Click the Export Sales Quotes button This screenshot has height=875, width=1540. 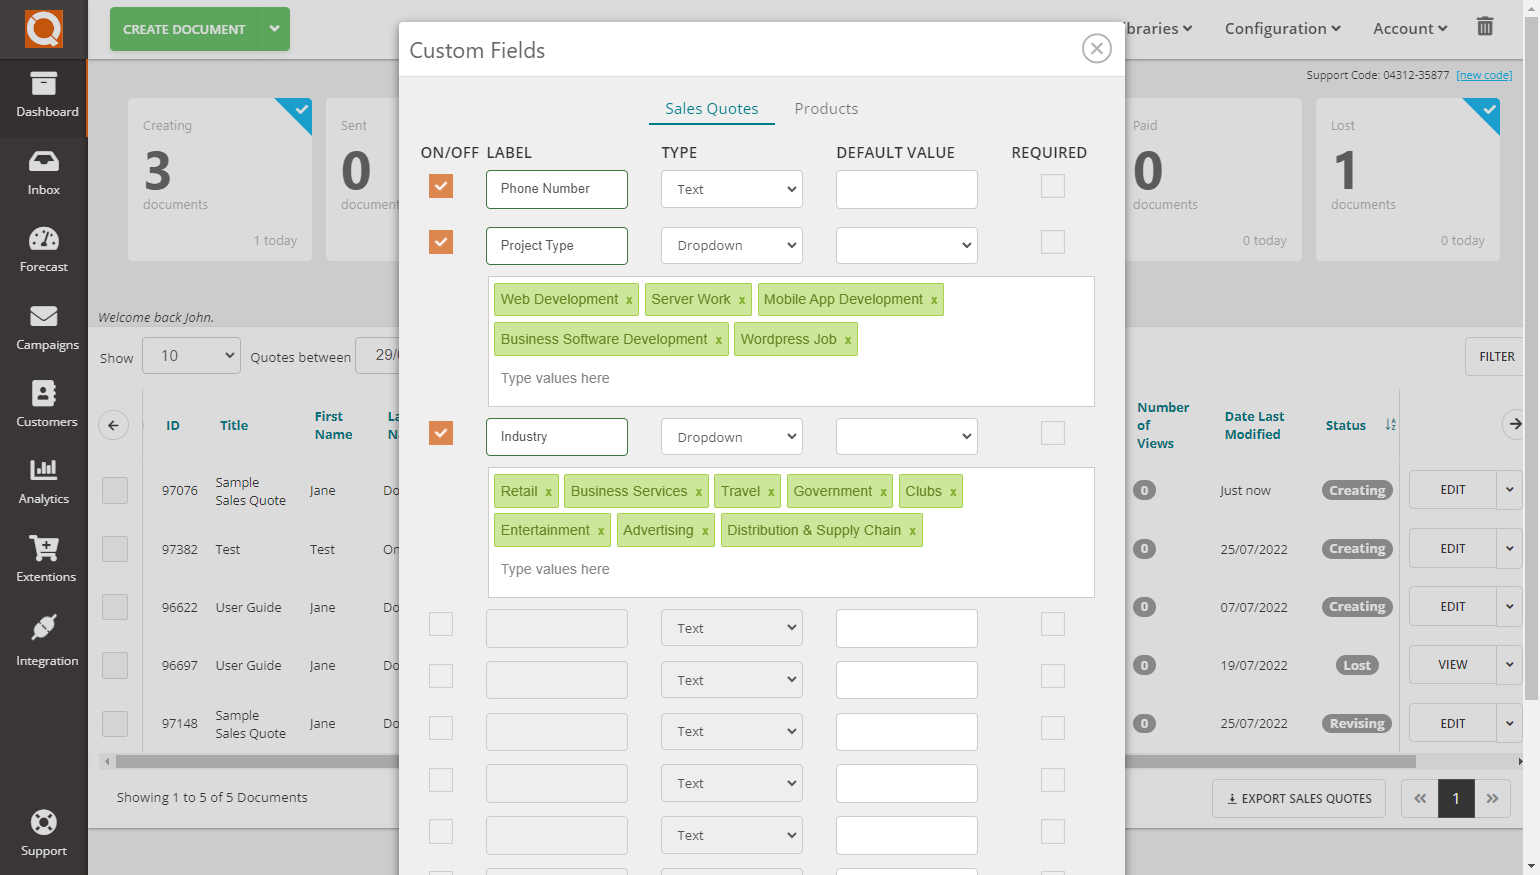[x=1298, y=798]
